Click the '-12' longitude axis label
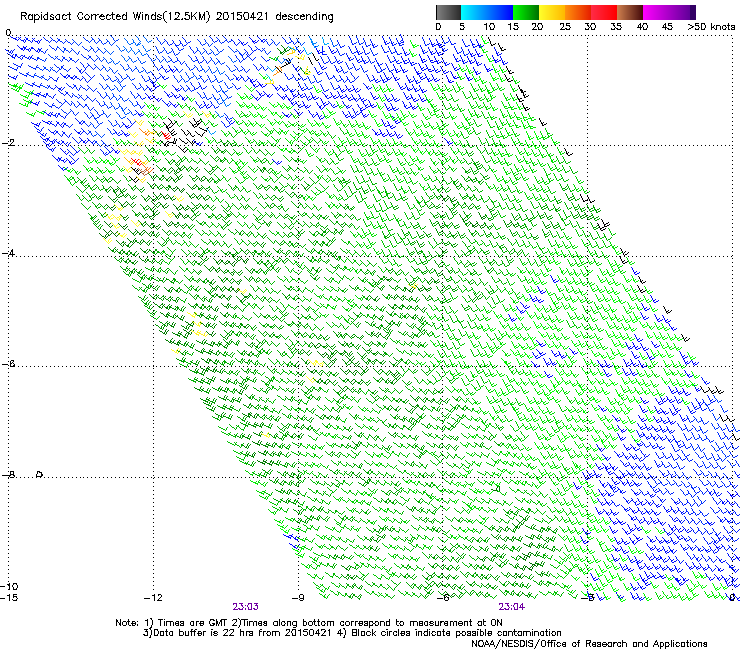 [153, 598]
